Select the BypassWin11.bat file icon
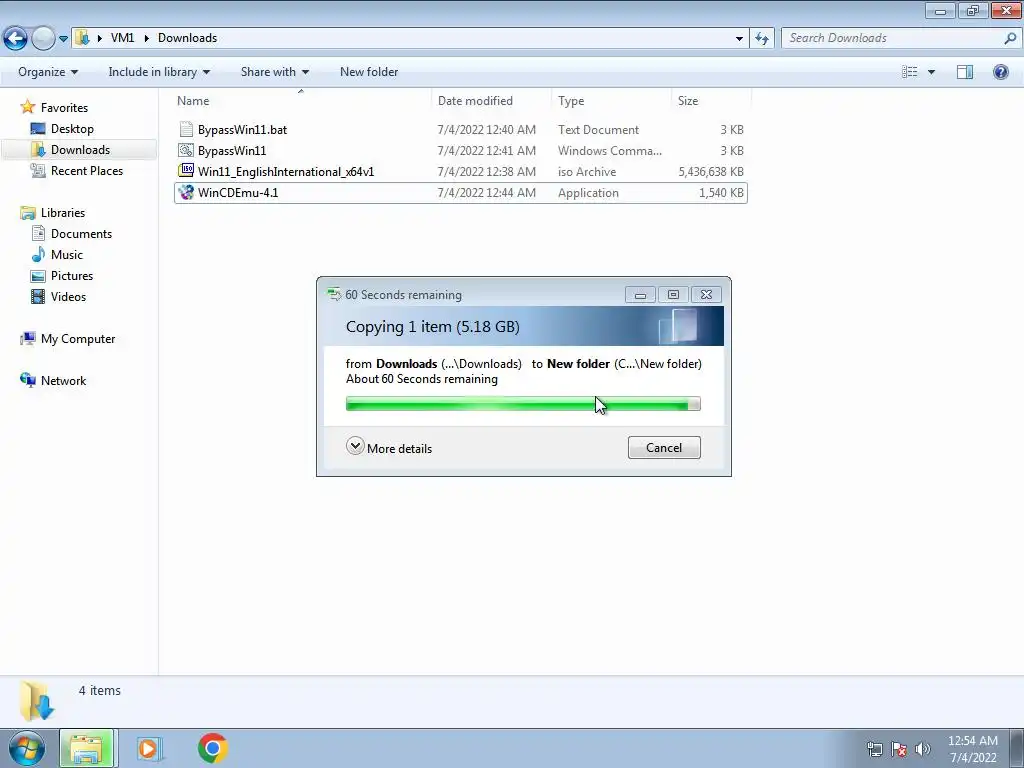Viewport: 1024px width, 768px height. coord(186,129)
